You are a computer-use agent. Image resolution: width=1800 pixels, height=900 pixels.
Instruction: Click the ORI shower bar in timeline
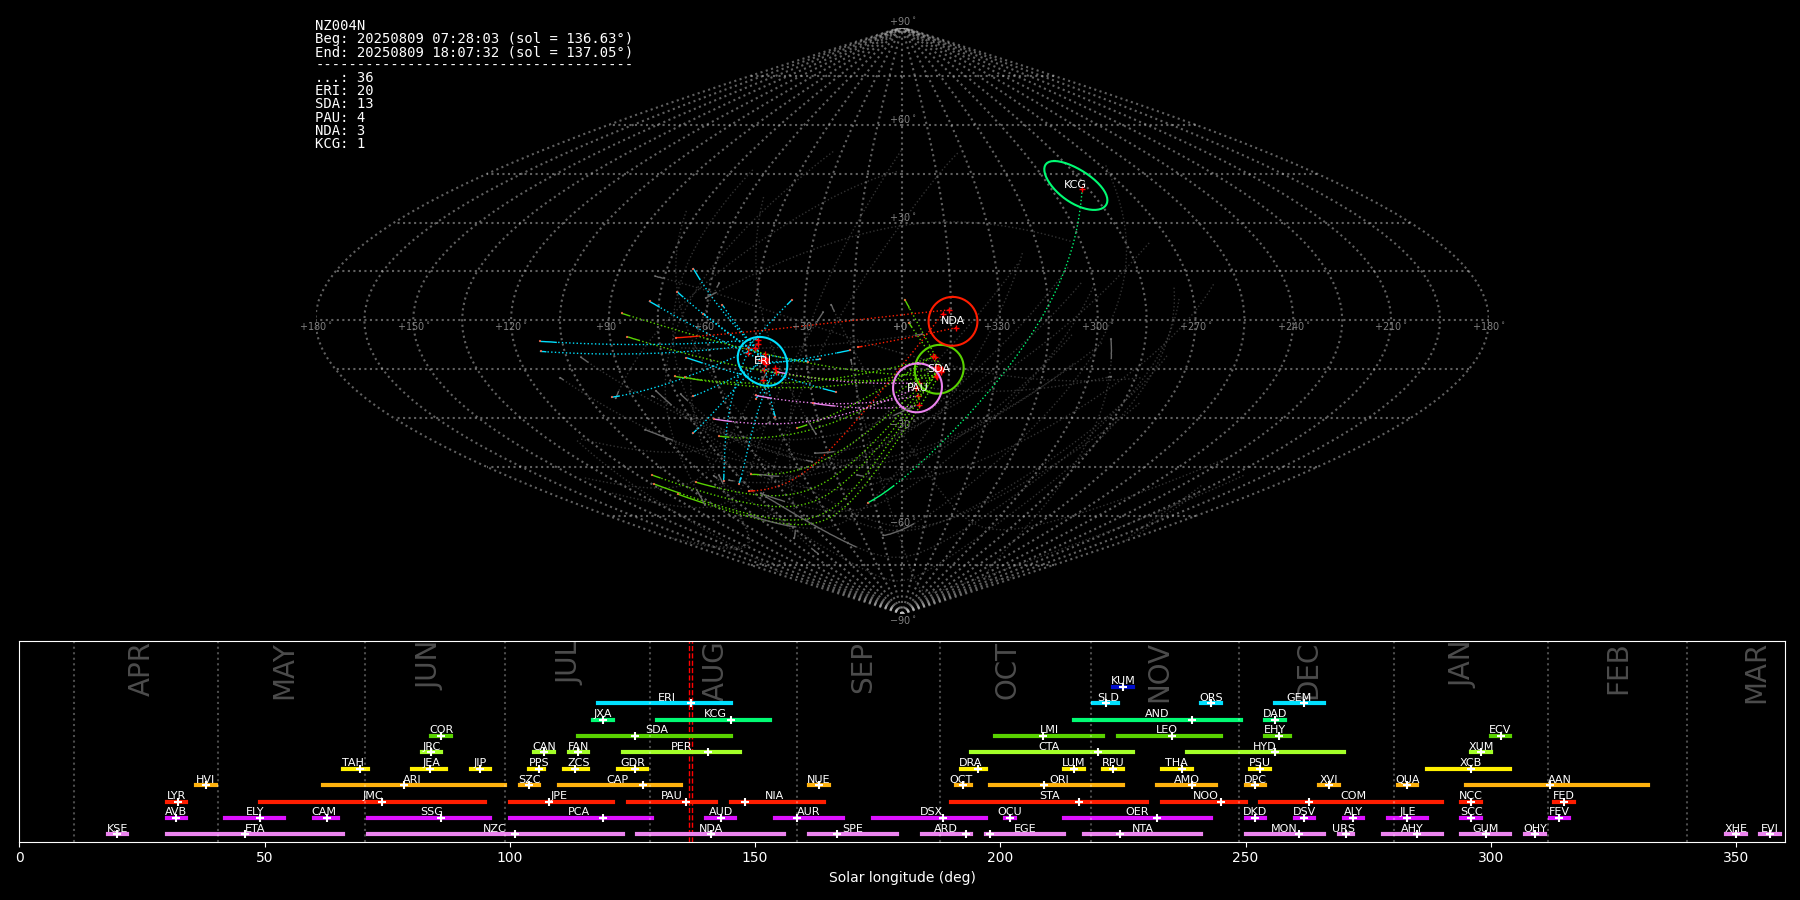click(x=1056, y=785)
